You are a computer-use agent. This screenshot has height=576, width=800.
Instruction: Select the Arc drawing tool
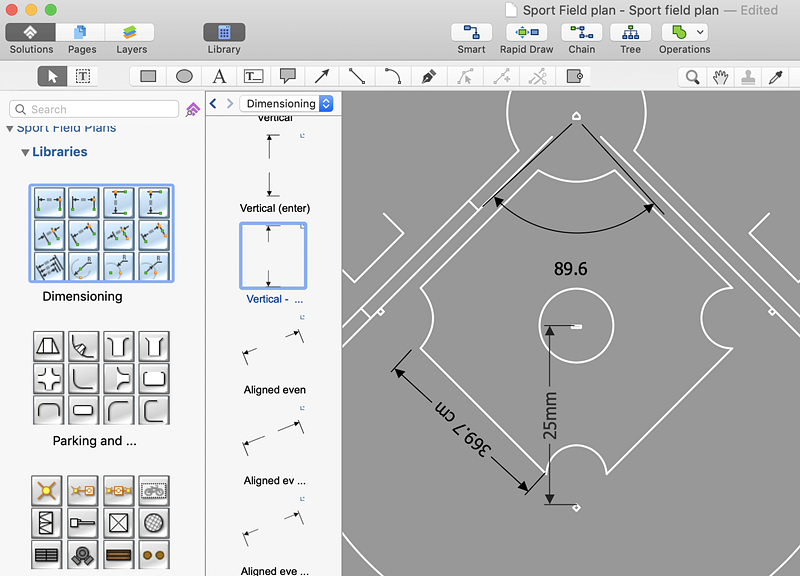(393, 76)
